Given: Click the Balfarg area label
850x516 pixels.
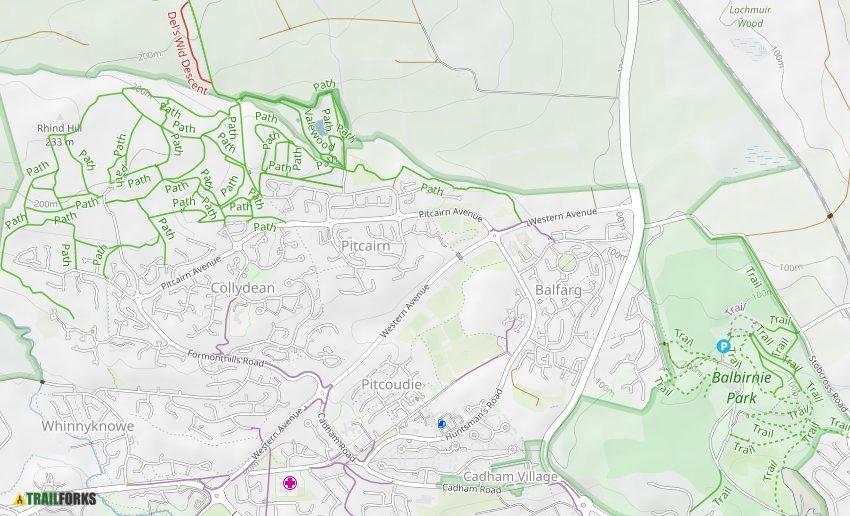Looking at the screenshot, I should click(558, 290).
